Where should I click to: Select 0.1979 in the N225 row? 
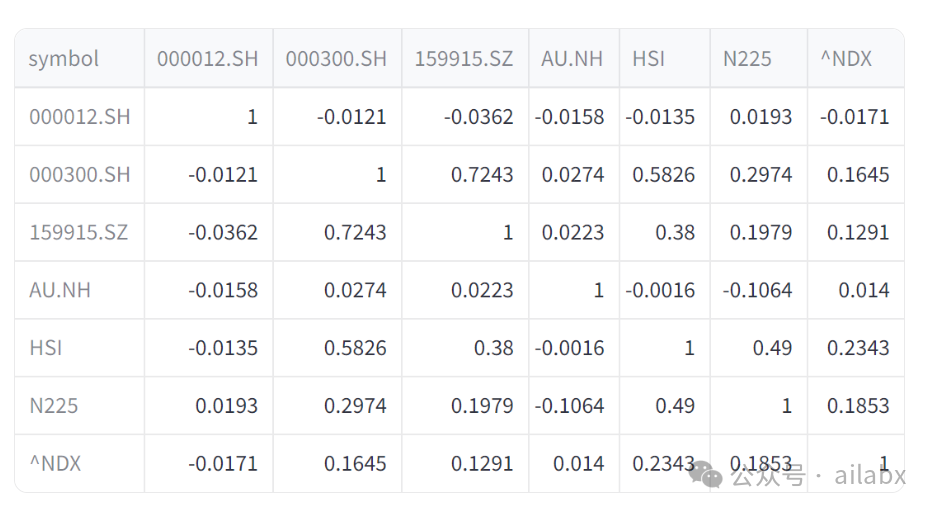[482, 406]
